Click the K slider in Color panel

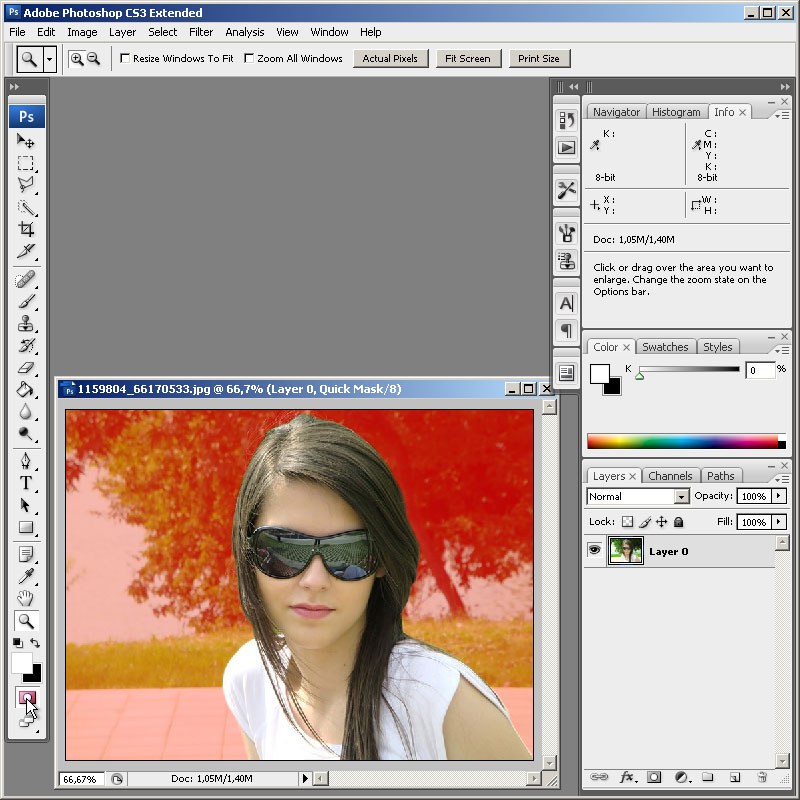coord(689,369)
